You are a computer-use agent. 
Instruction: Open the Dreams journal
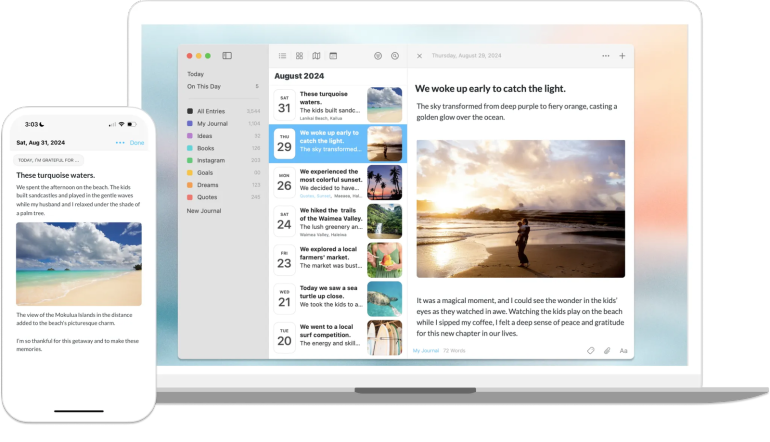coord(223,185)
